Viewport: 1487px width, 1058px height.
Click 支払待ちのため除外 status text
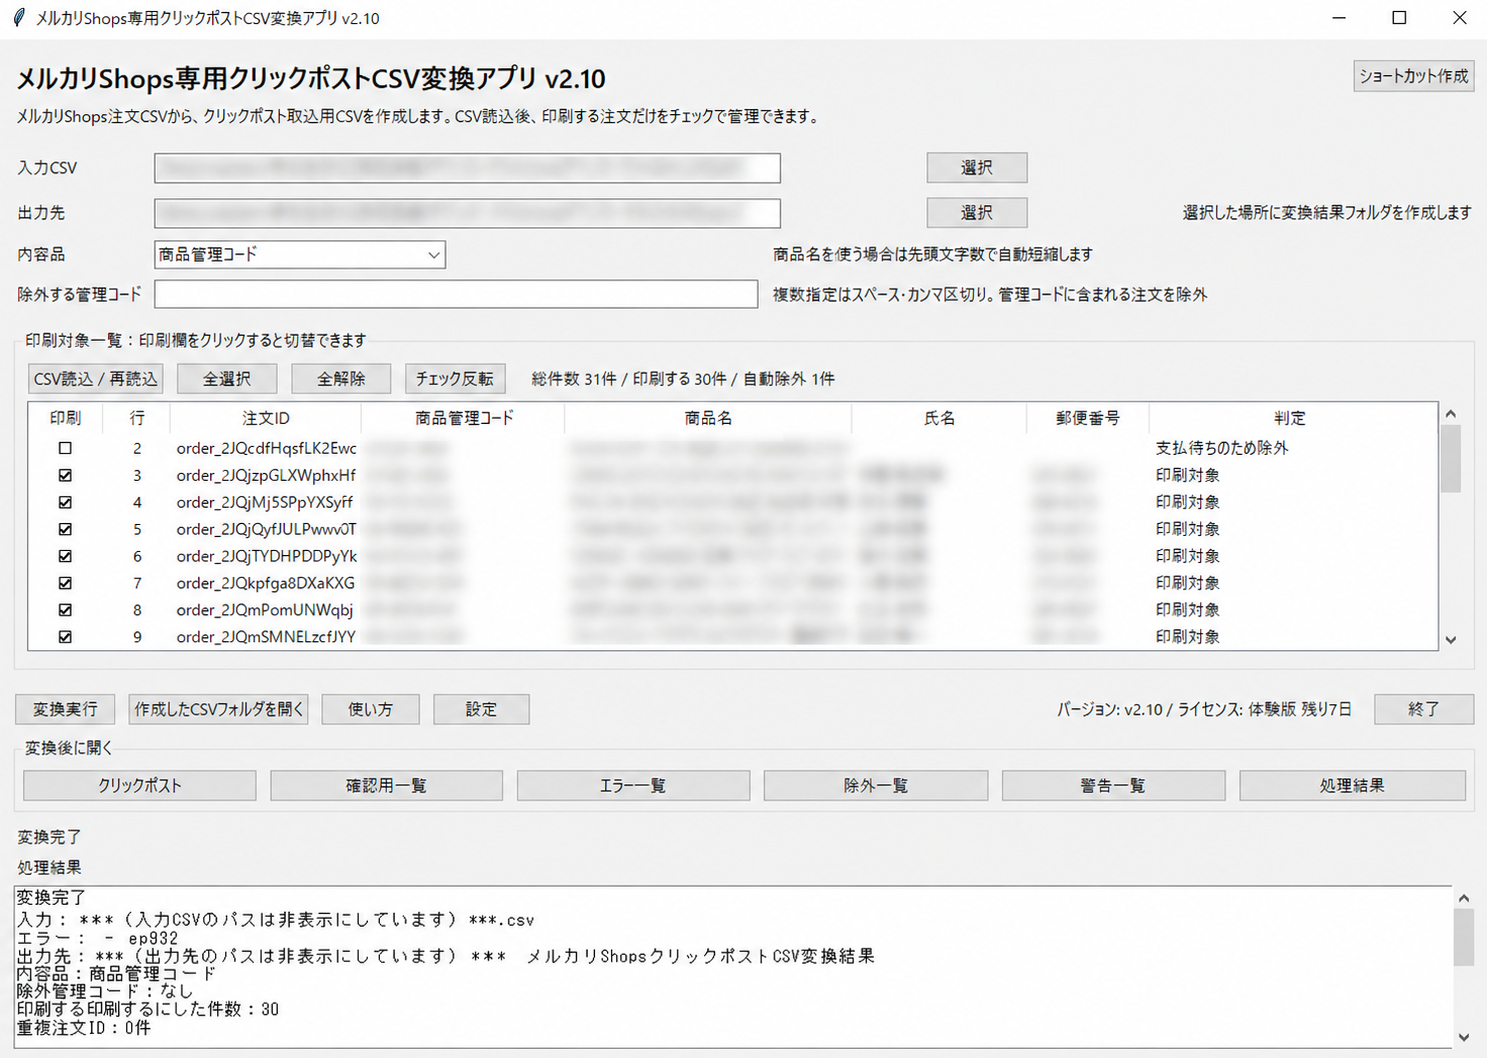coord(1222,448)
